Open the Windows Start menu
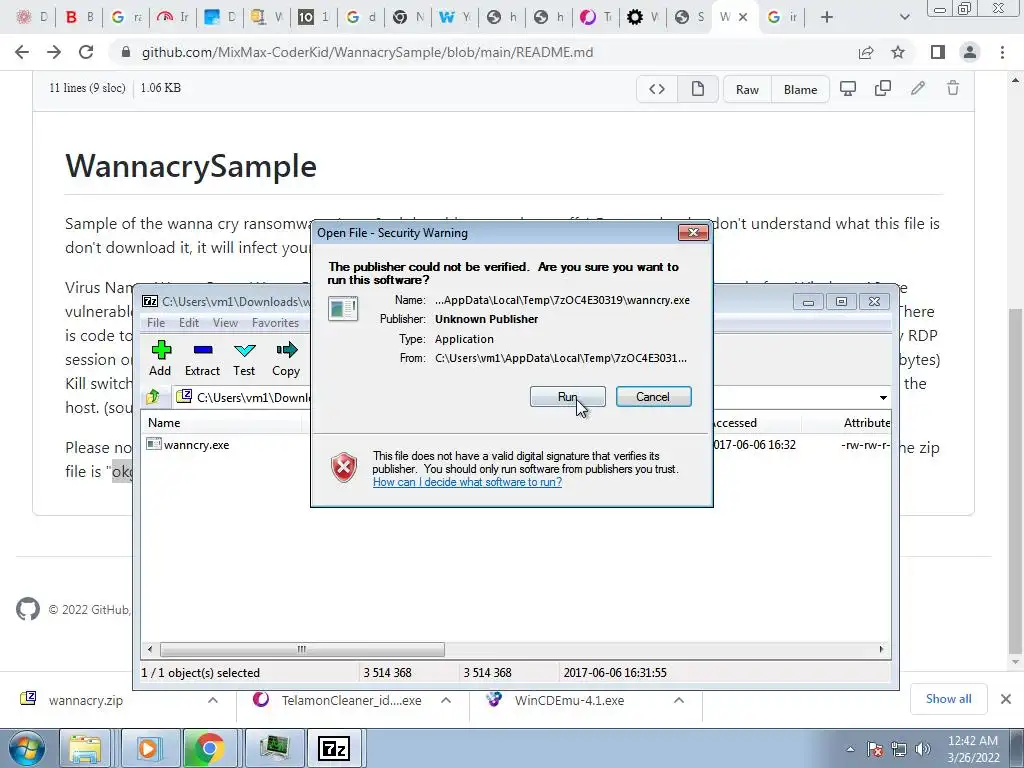The width and height of the screenshot is (1024, 768). 26,749
